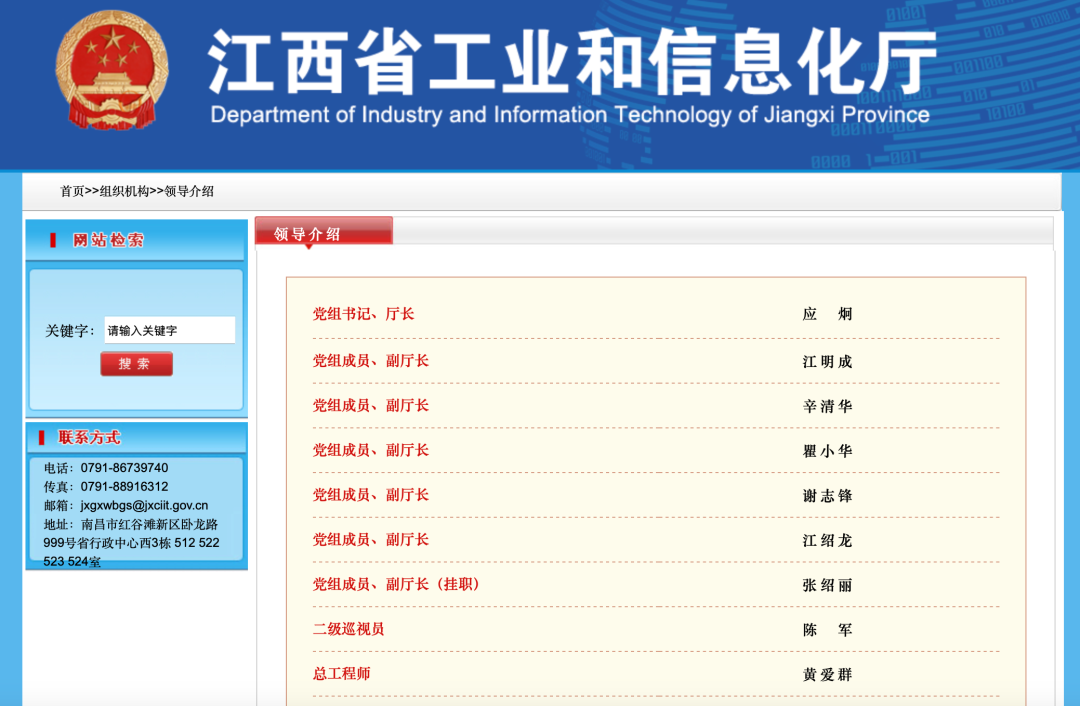1080x706 pixels.
Task: Open 组织机构 in the breadcrumb
Action: [124, 191]
